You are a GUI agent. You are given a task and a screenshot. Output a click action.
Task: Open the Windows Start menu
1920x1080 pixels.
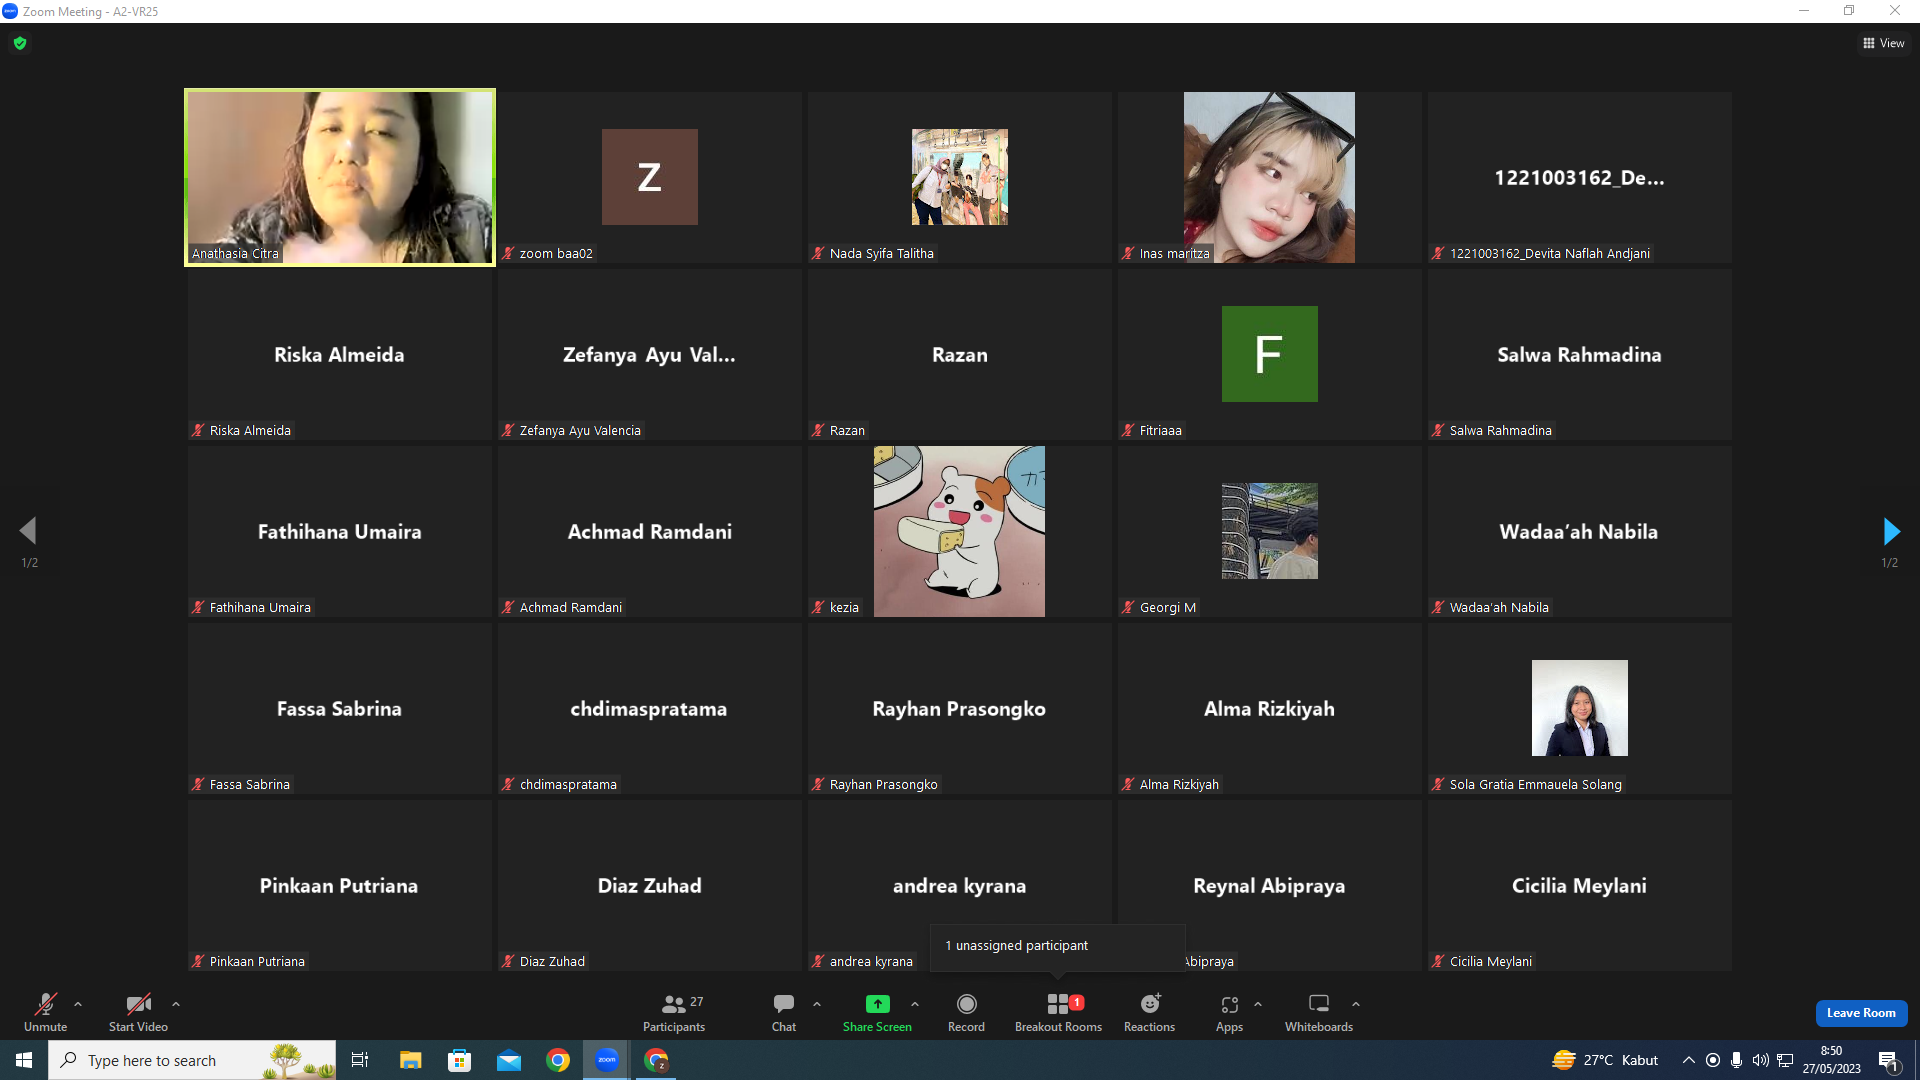coord(24,1060)
